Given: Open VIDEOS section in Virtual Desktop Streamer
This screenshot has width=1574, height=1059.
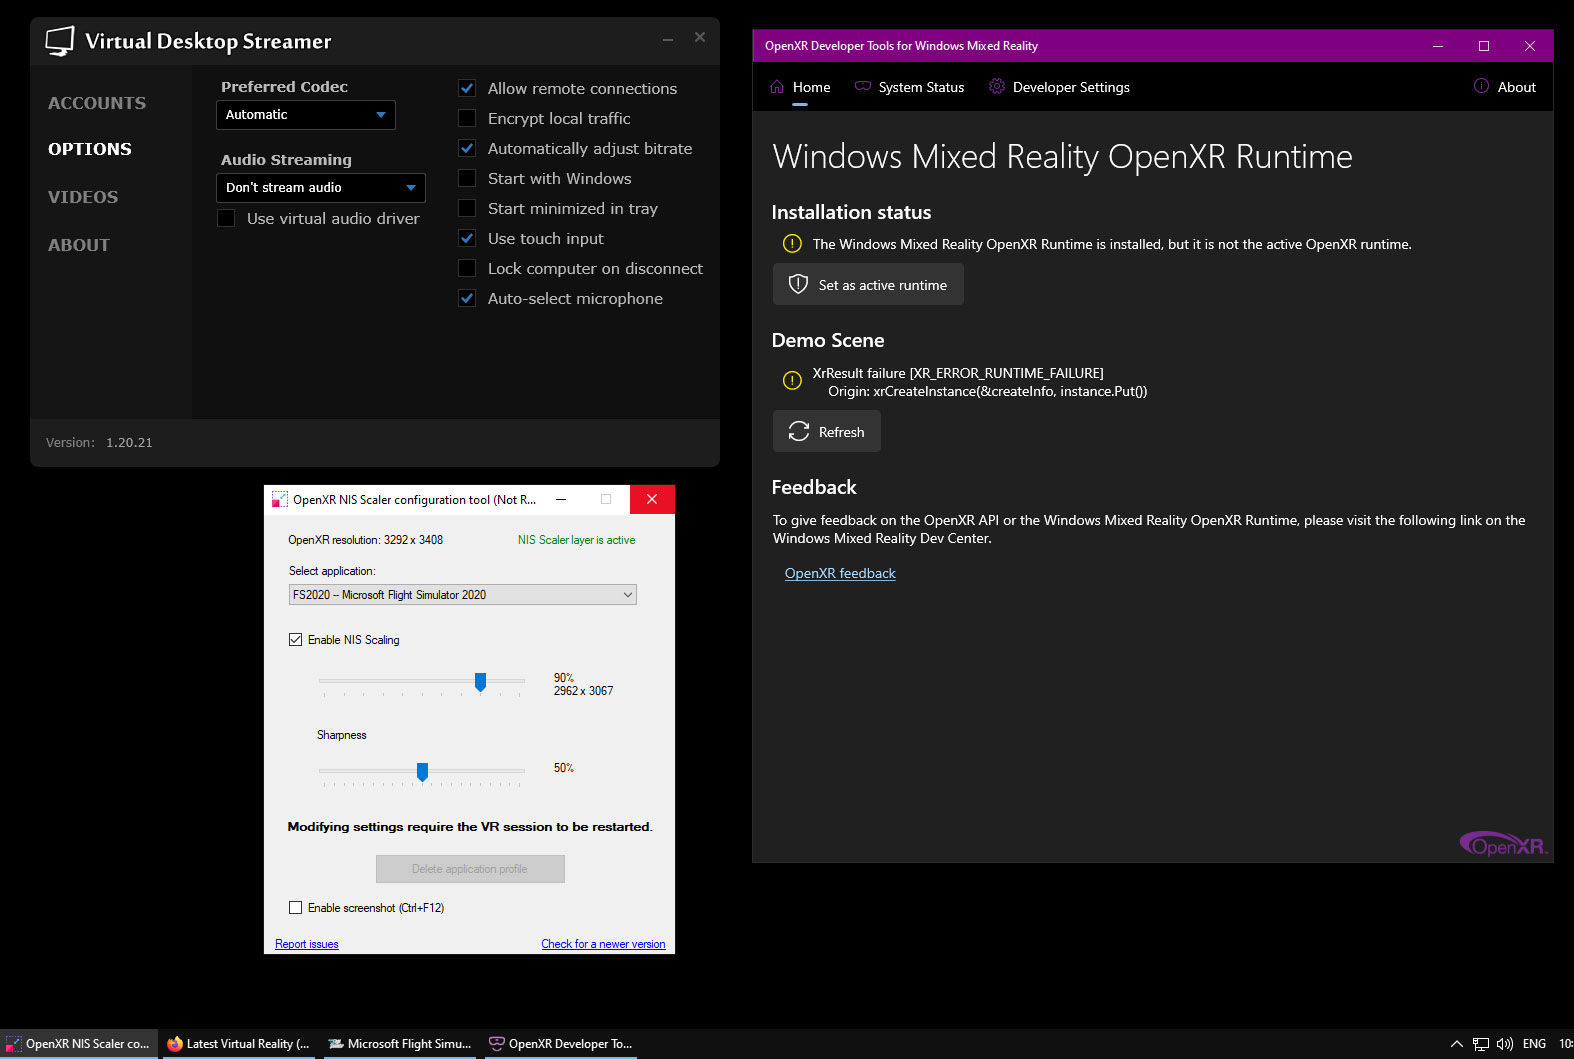Looking at the screenshot, I should (x=83, y=197).
